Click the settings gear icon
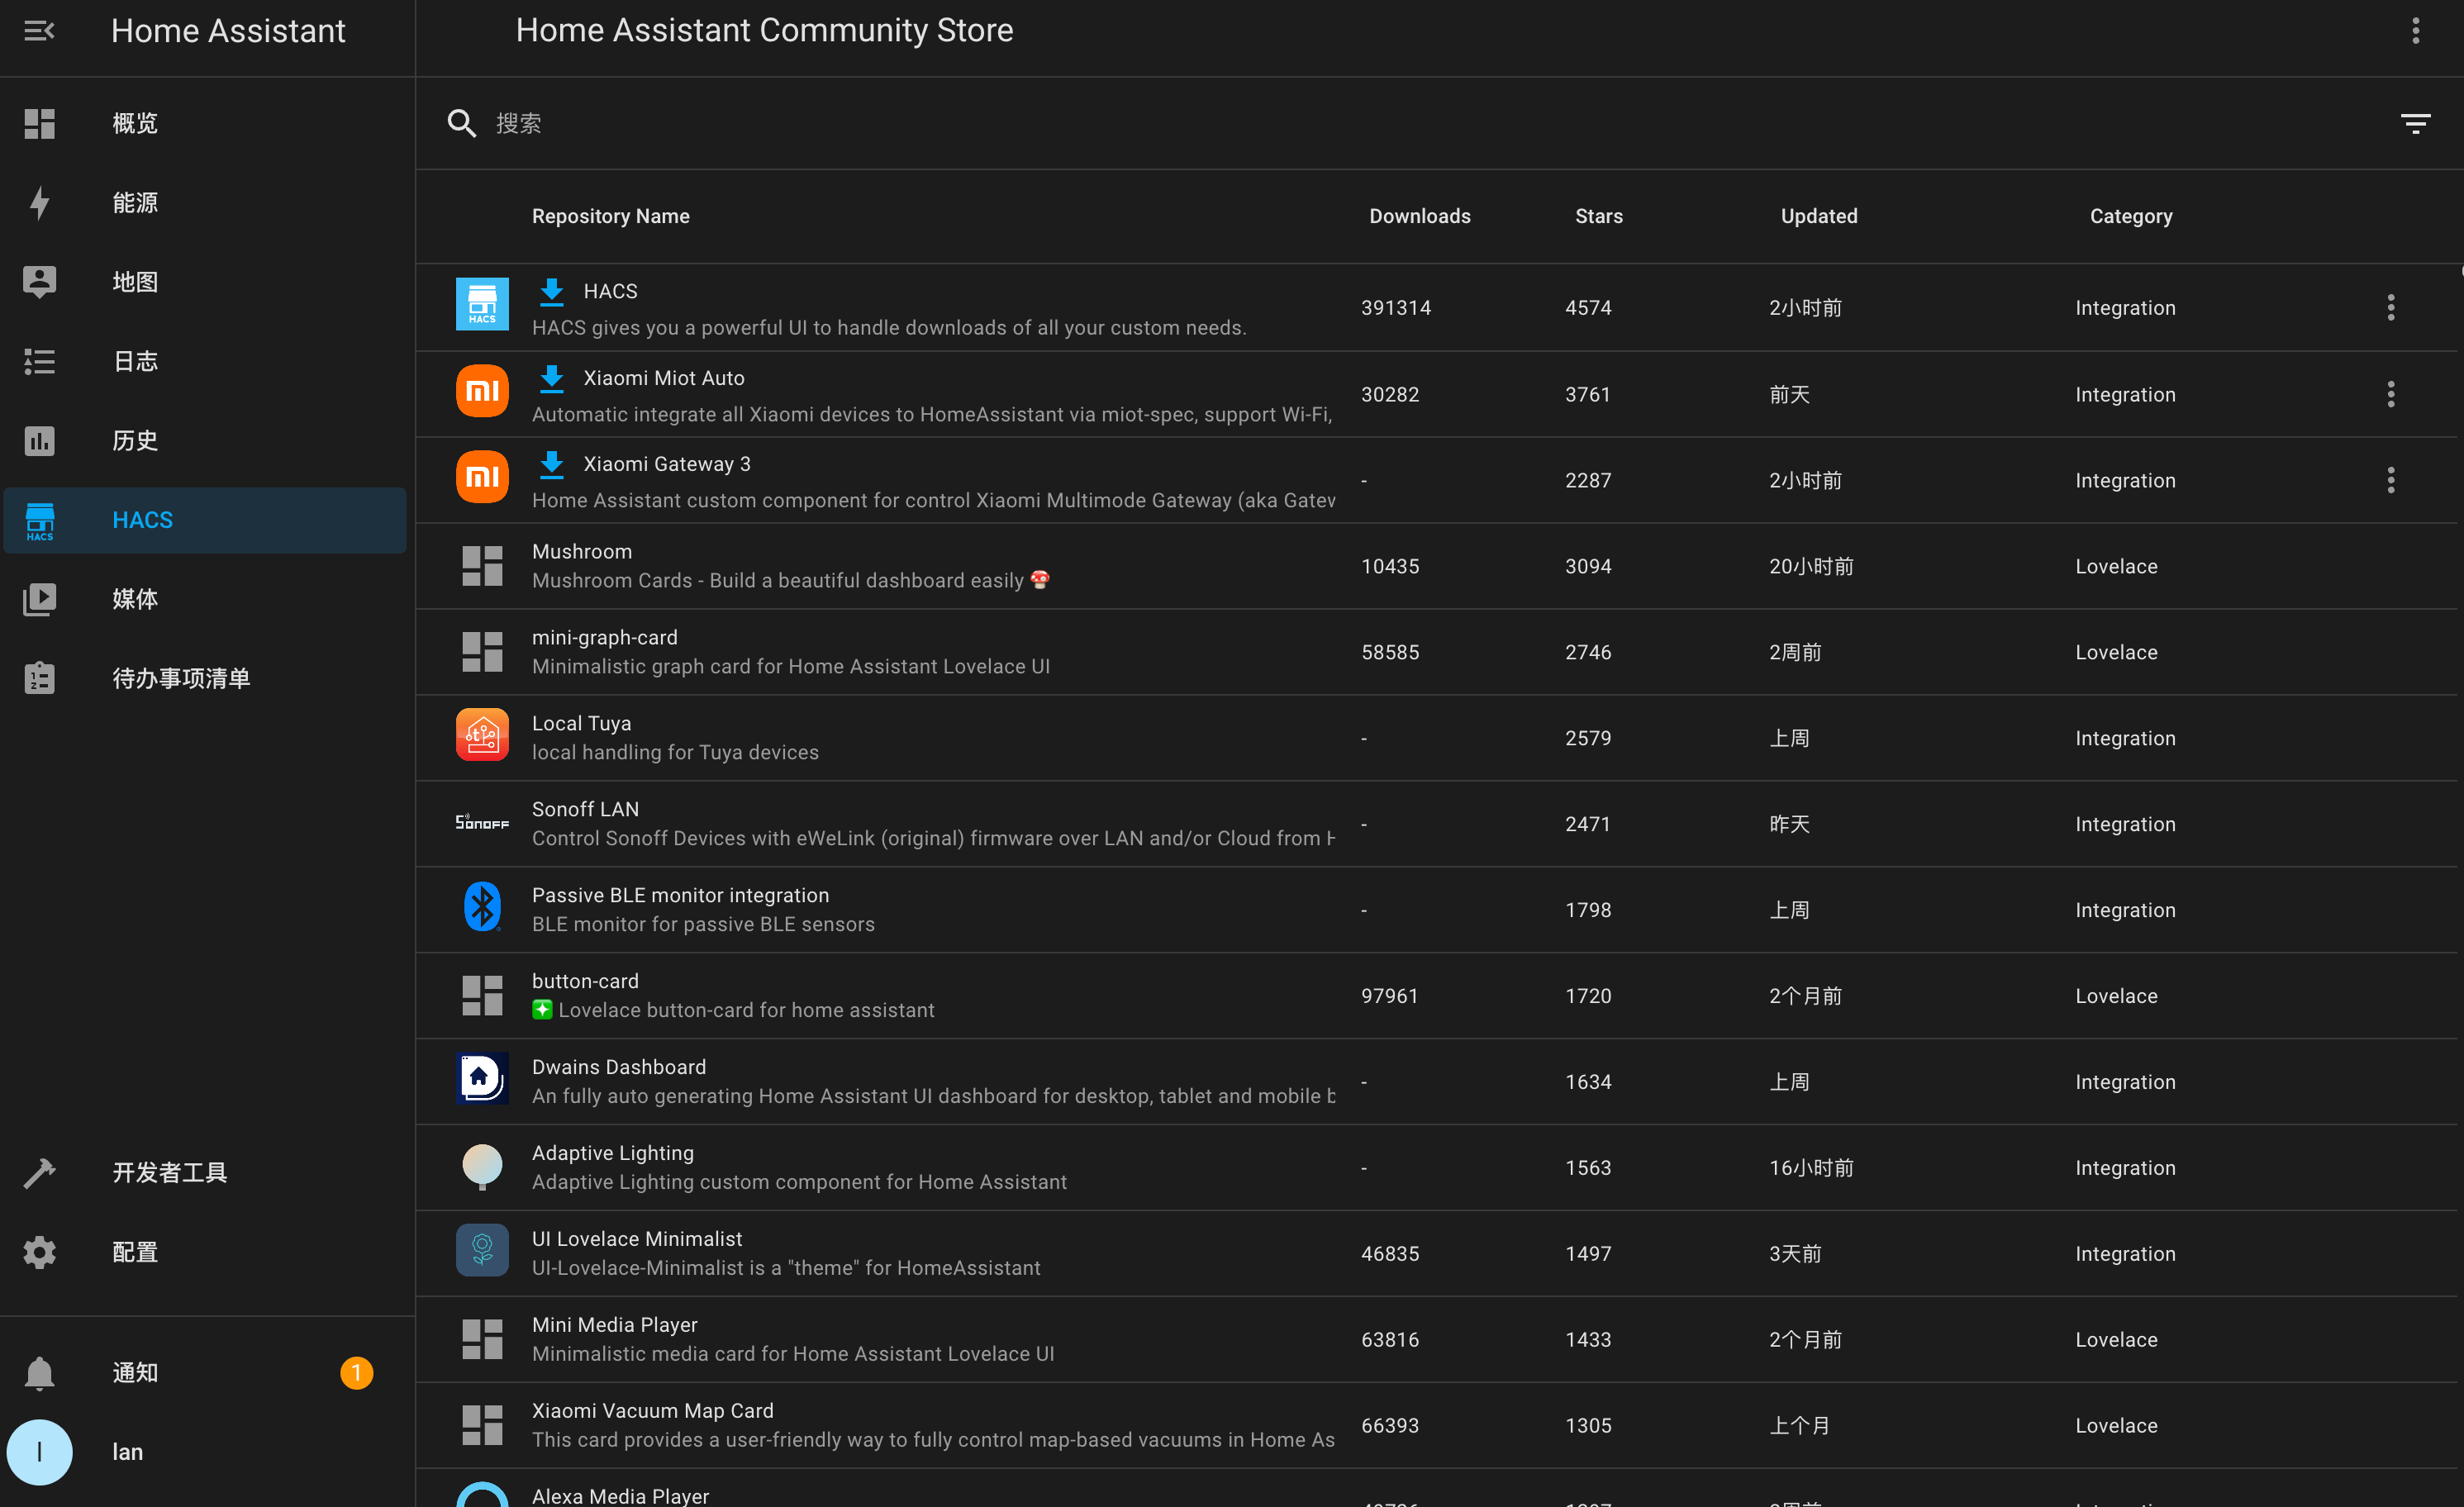2464x1507 pixels. click(x=39, y=1252)
